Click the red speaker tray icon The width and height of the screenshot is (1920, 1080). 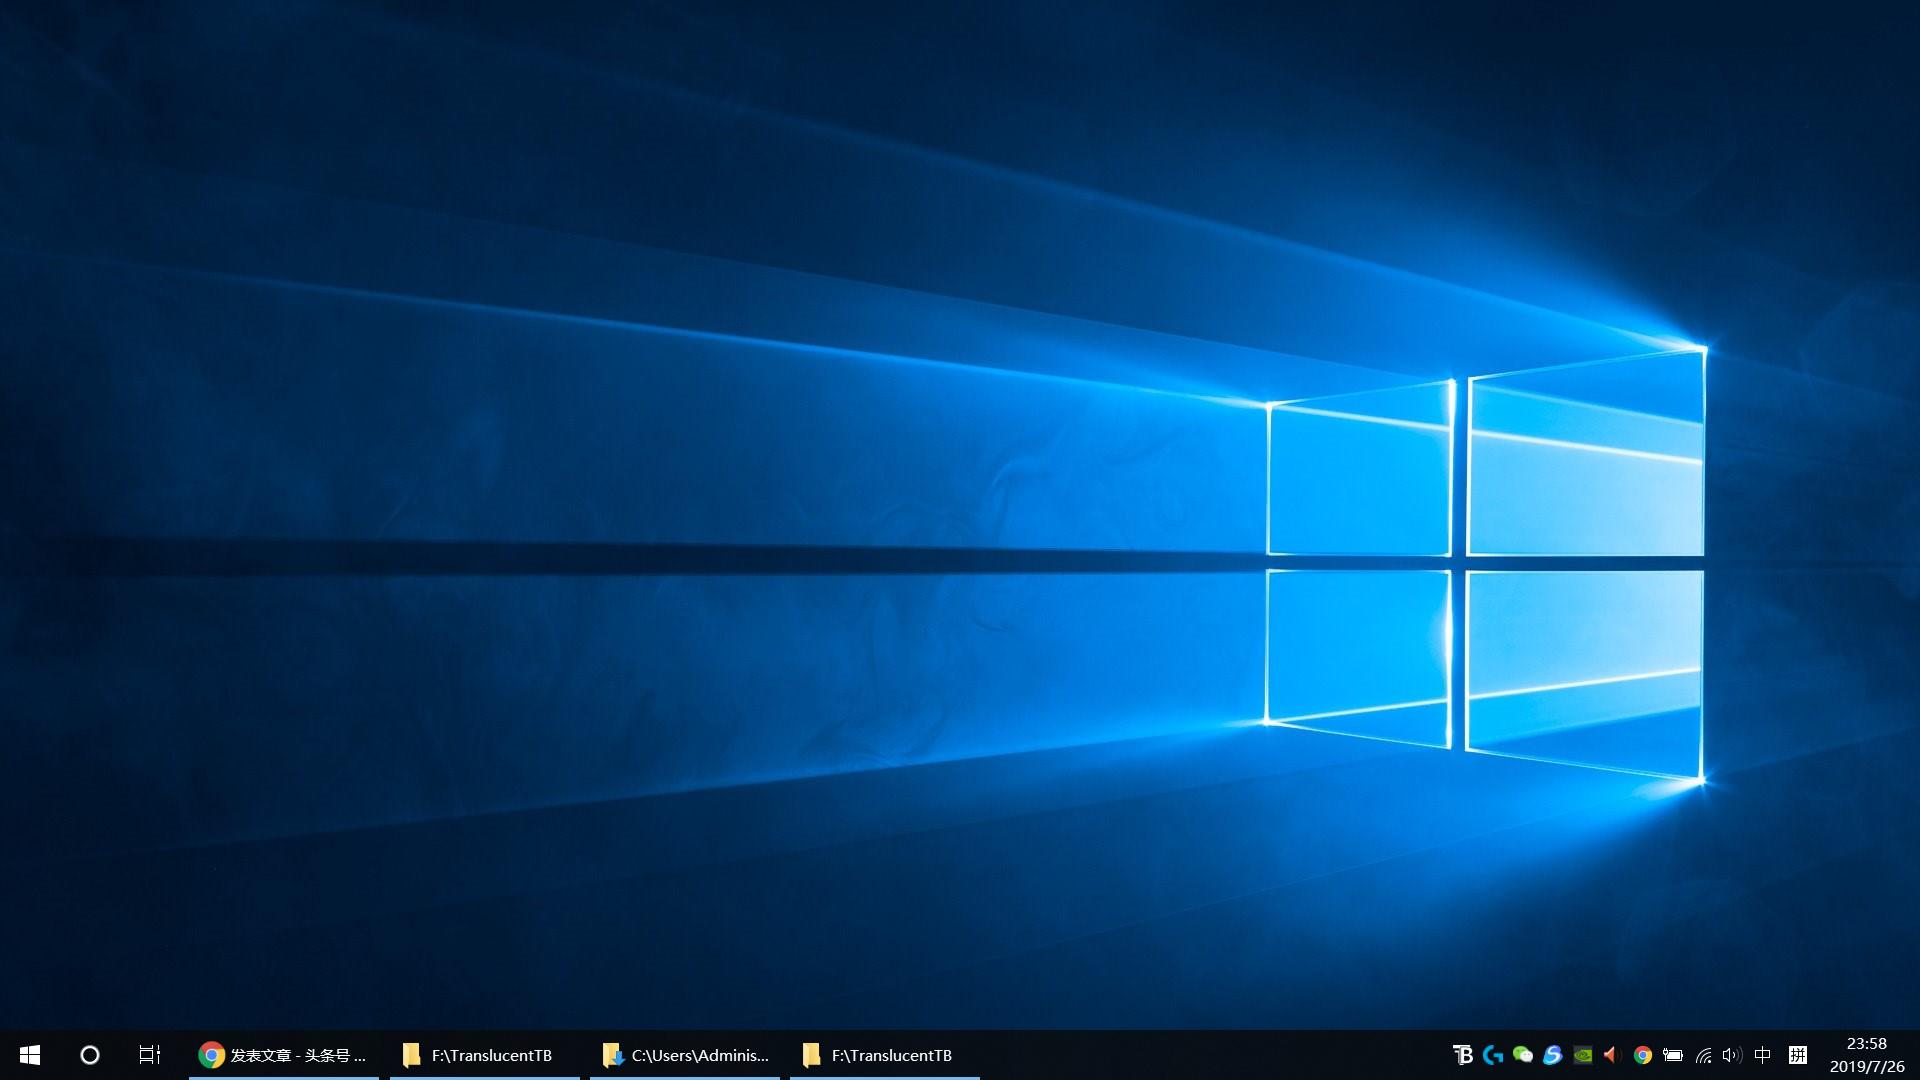pos(1611,1055)
